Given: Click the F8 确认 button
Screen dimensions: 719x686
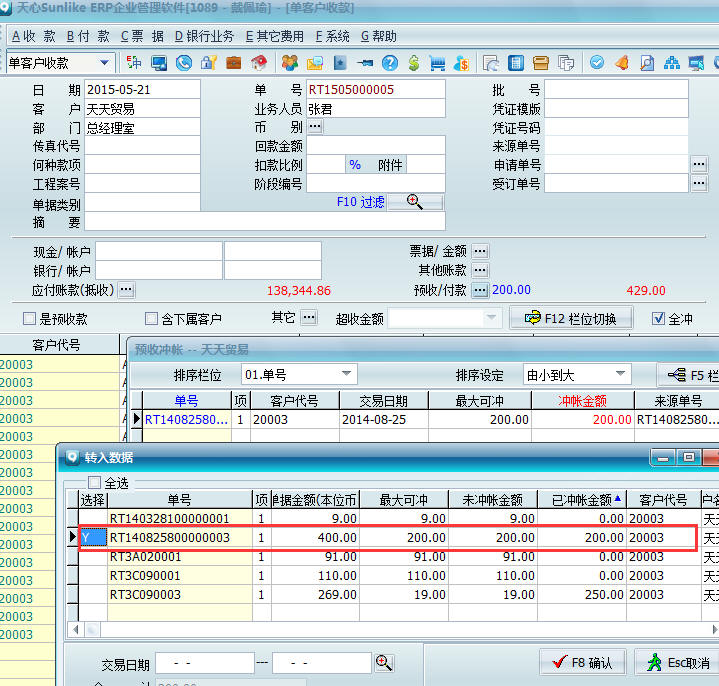Looking at the screenshot, I should [x=582, y=662].
